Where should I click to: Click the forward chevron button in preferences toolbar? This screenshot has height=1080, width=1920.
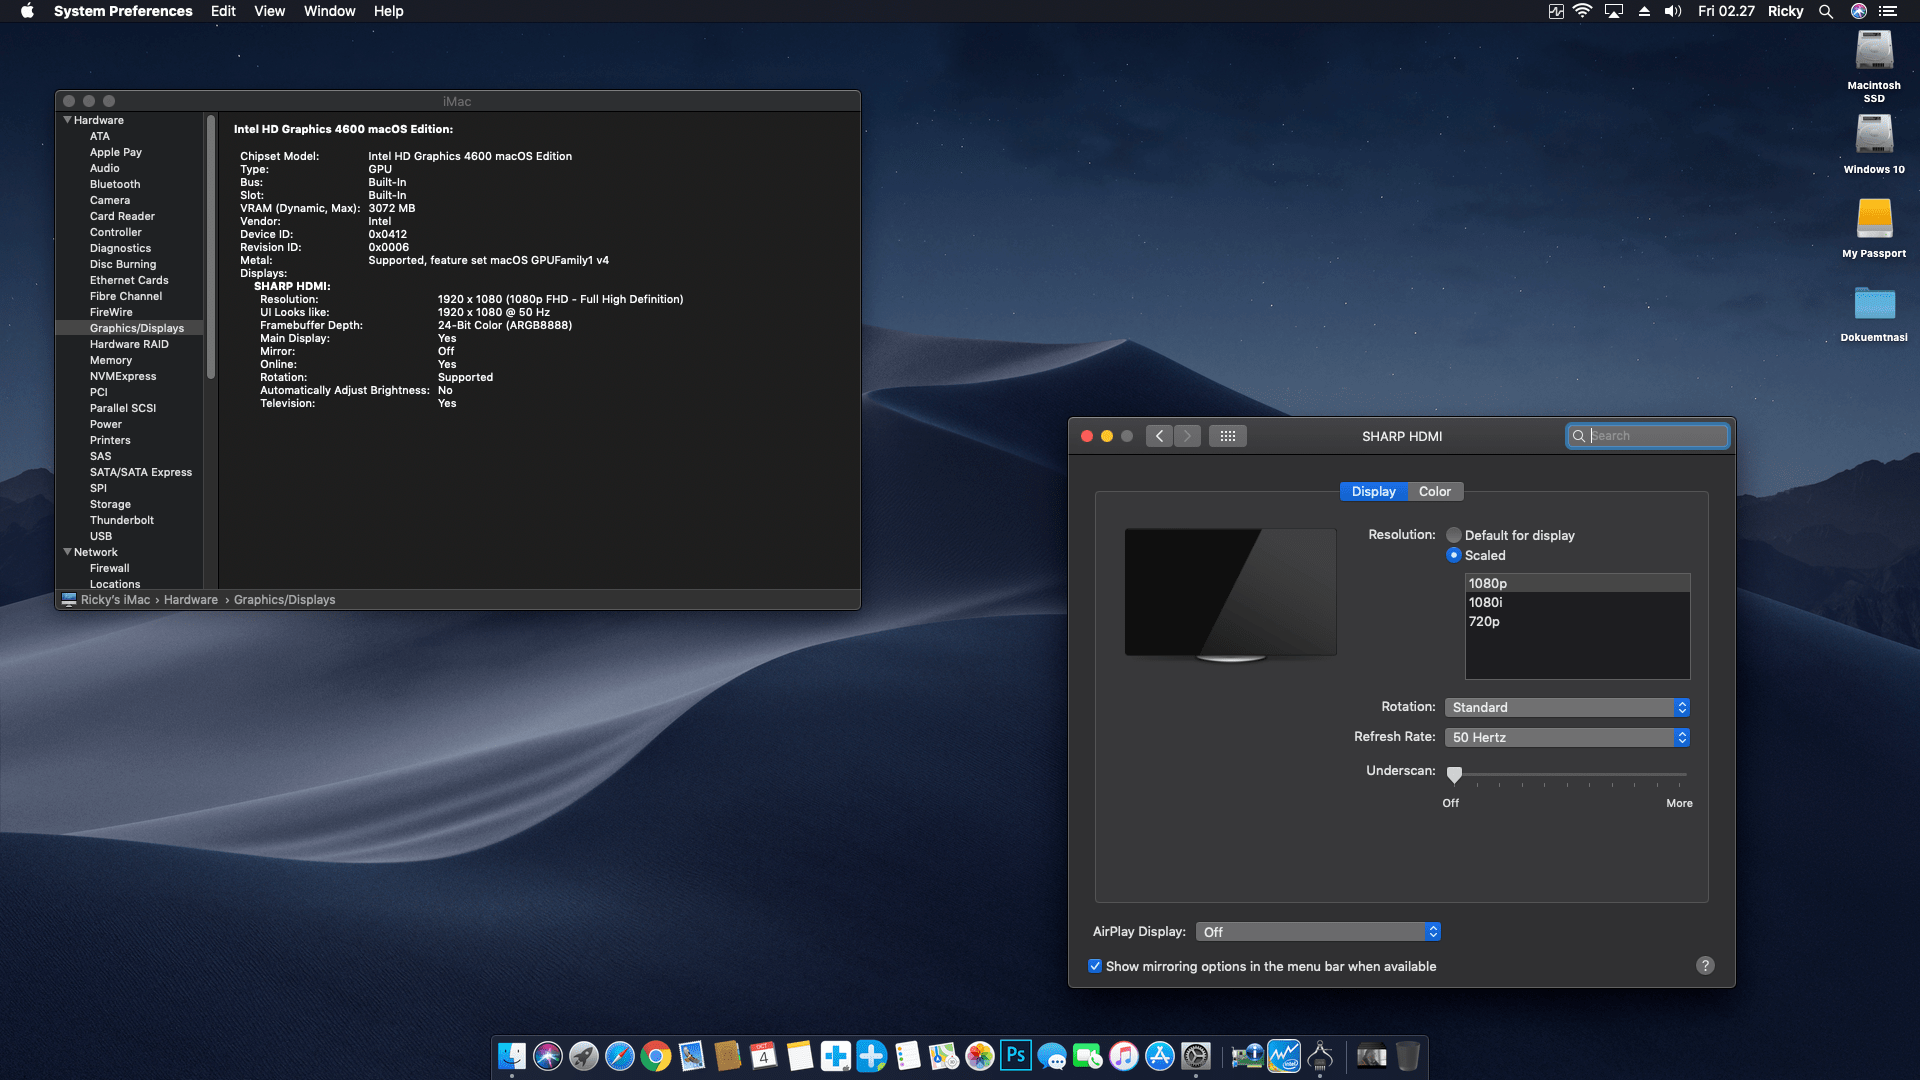(x=1187, y=436)
